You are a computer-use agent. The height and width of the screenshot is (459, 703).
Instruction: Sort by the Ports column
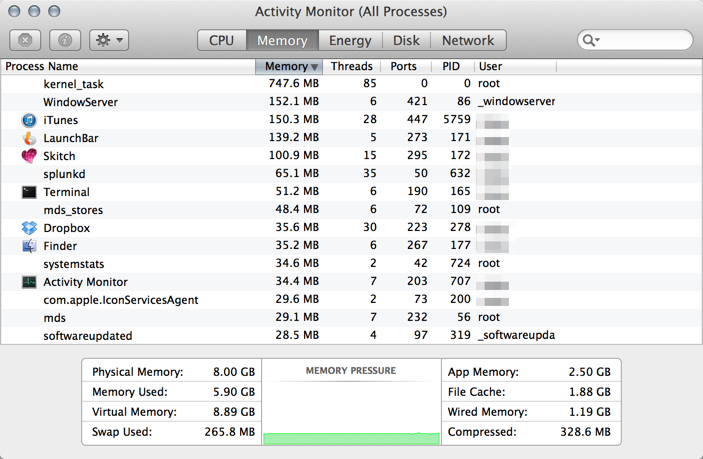click(406, 66)
